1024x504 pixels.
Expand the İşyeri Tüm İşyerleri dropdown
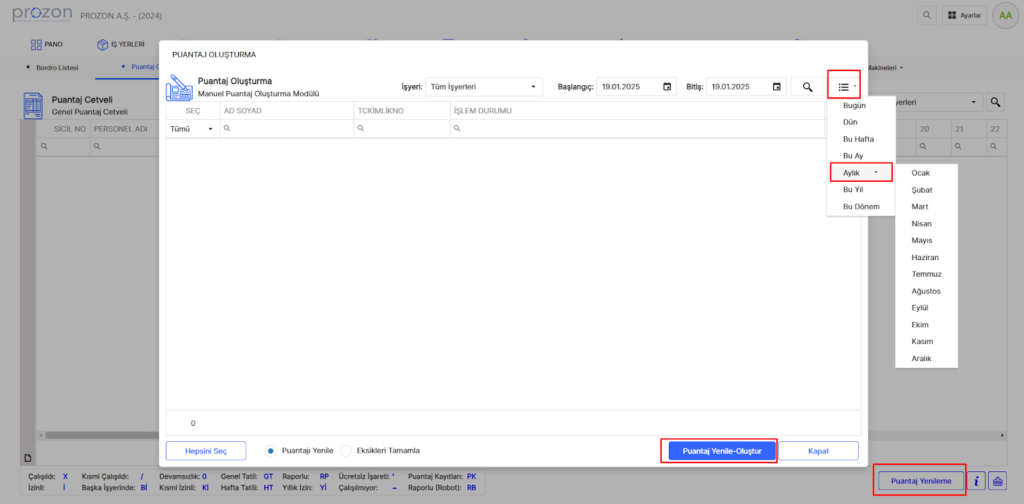pyautogui.click(x=483, y=87)
